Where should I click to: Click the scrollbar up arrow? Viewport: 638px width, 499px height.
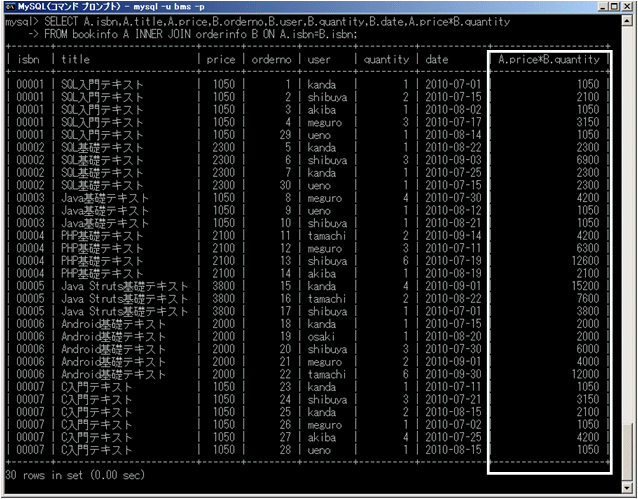(x=627, y=21)
